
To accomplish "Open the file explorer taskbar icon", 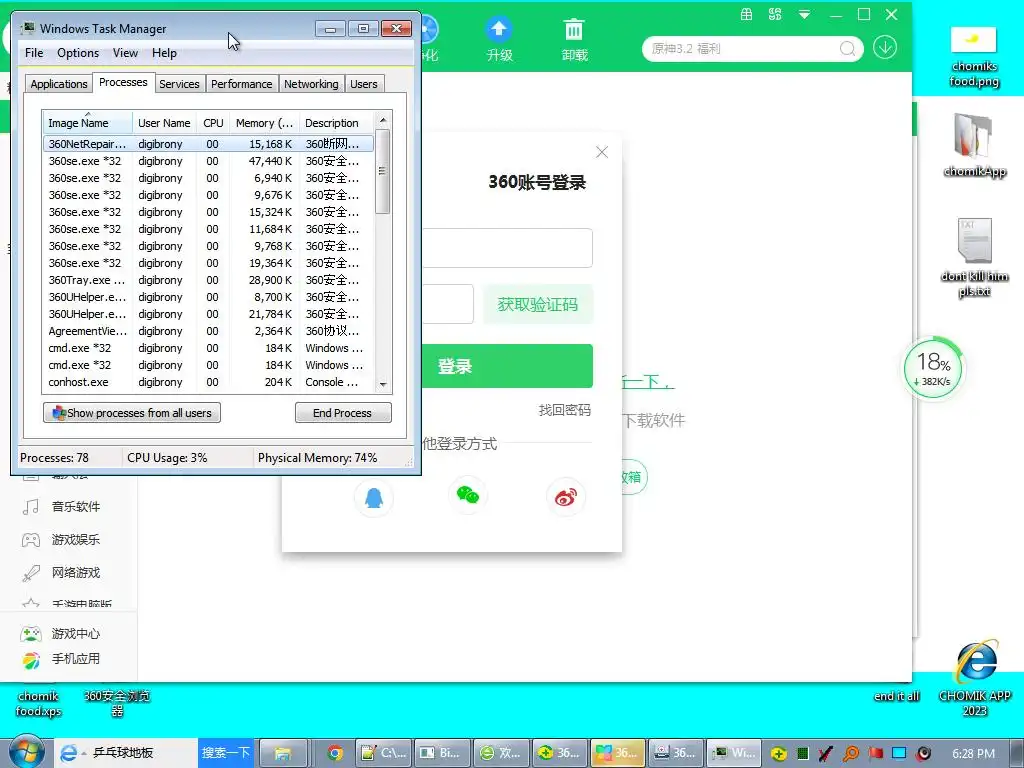I will 283,753.
